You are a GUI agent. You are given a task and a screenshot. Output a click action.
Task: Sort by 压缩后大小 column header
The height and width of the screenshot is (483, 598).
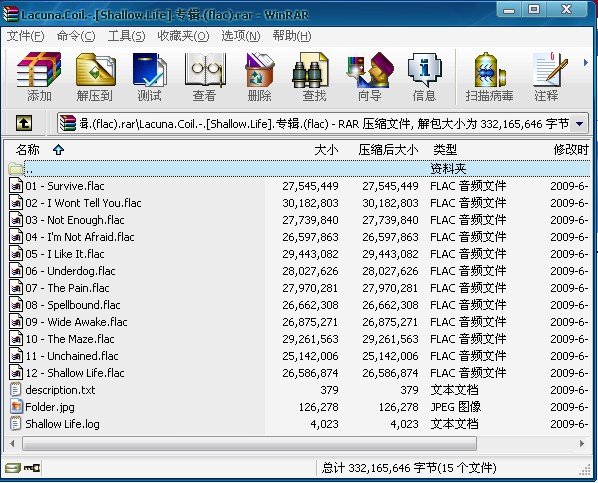[388, 150]
